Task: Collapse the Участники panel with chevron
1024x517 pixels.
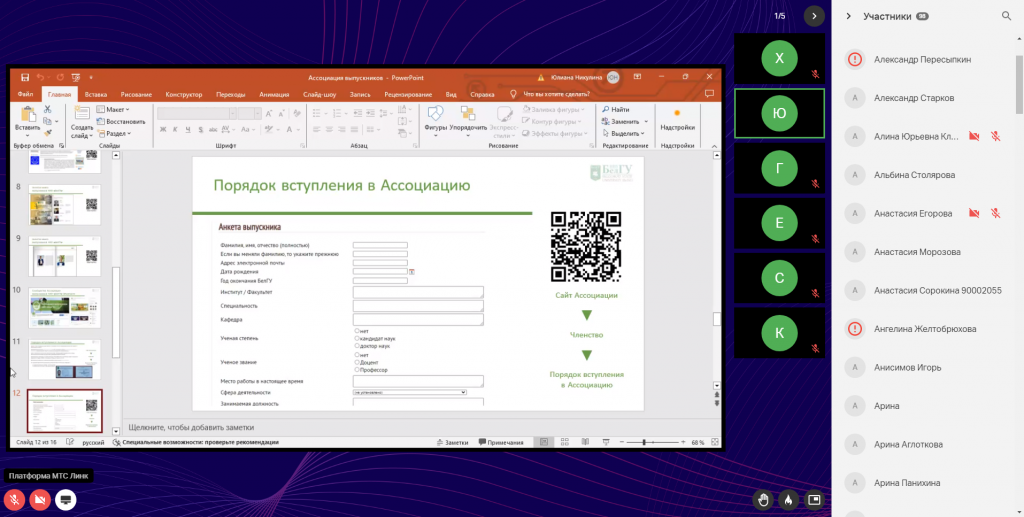Action: pos(848,16)
